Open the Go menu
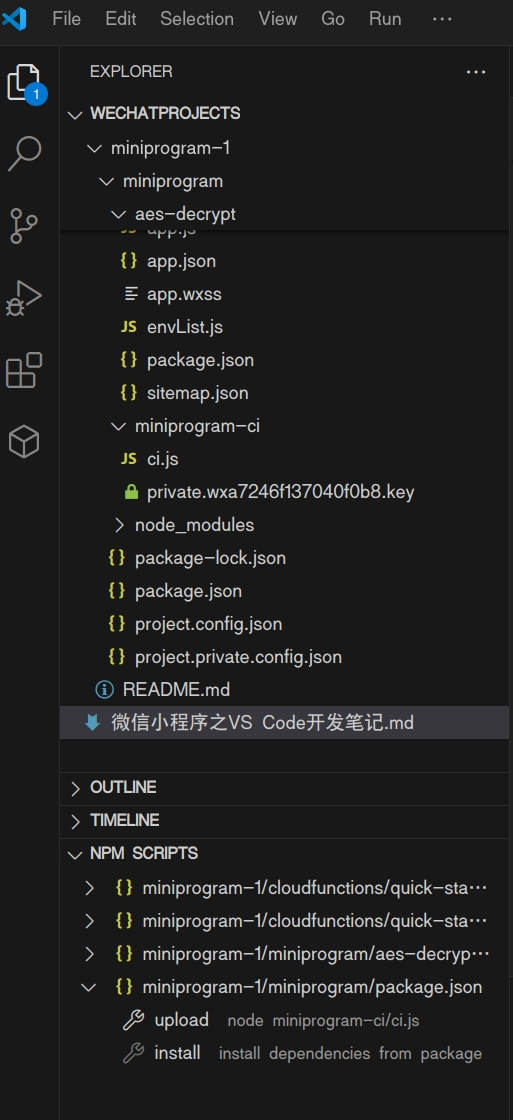 [333, 19]
